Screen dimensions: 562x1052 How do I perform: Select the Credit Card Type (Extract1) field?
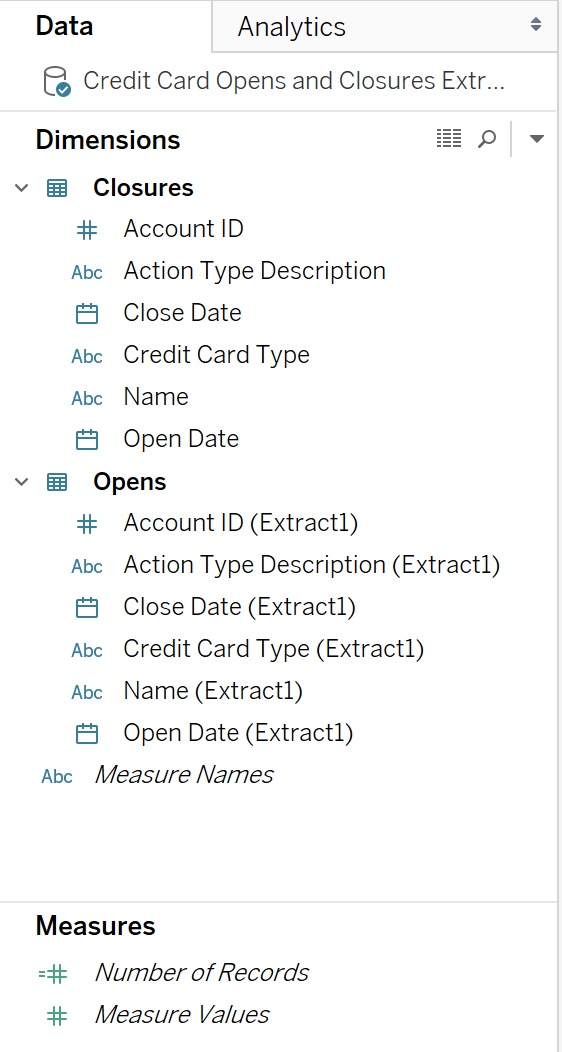pyautogui.click(x=274, y=649)
